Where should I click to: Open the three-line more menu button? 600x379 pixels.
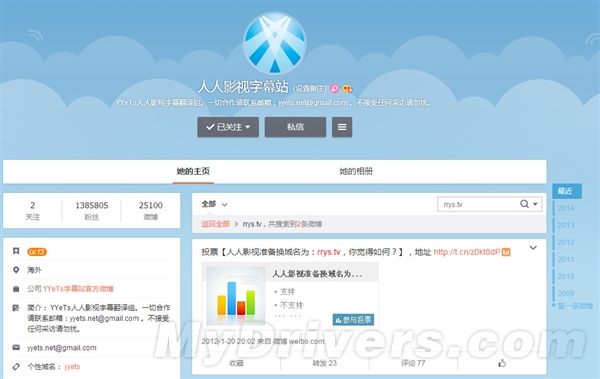[342, 127]
